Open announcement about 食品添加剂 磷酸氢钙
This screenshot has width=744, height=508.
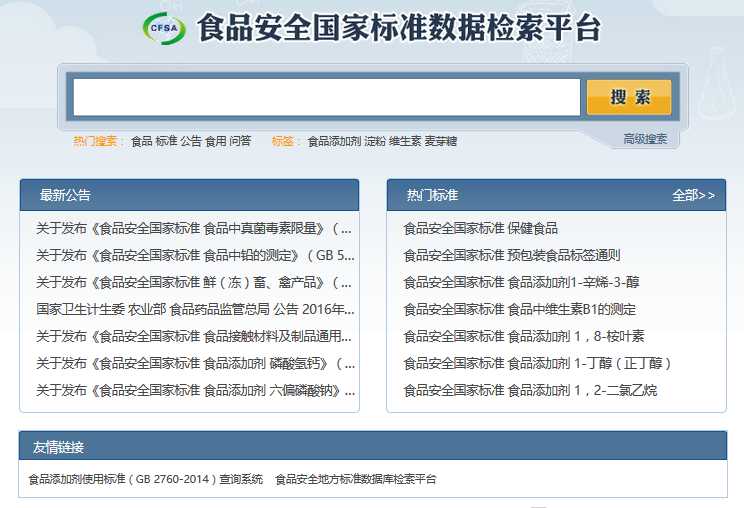coord(195,364)
